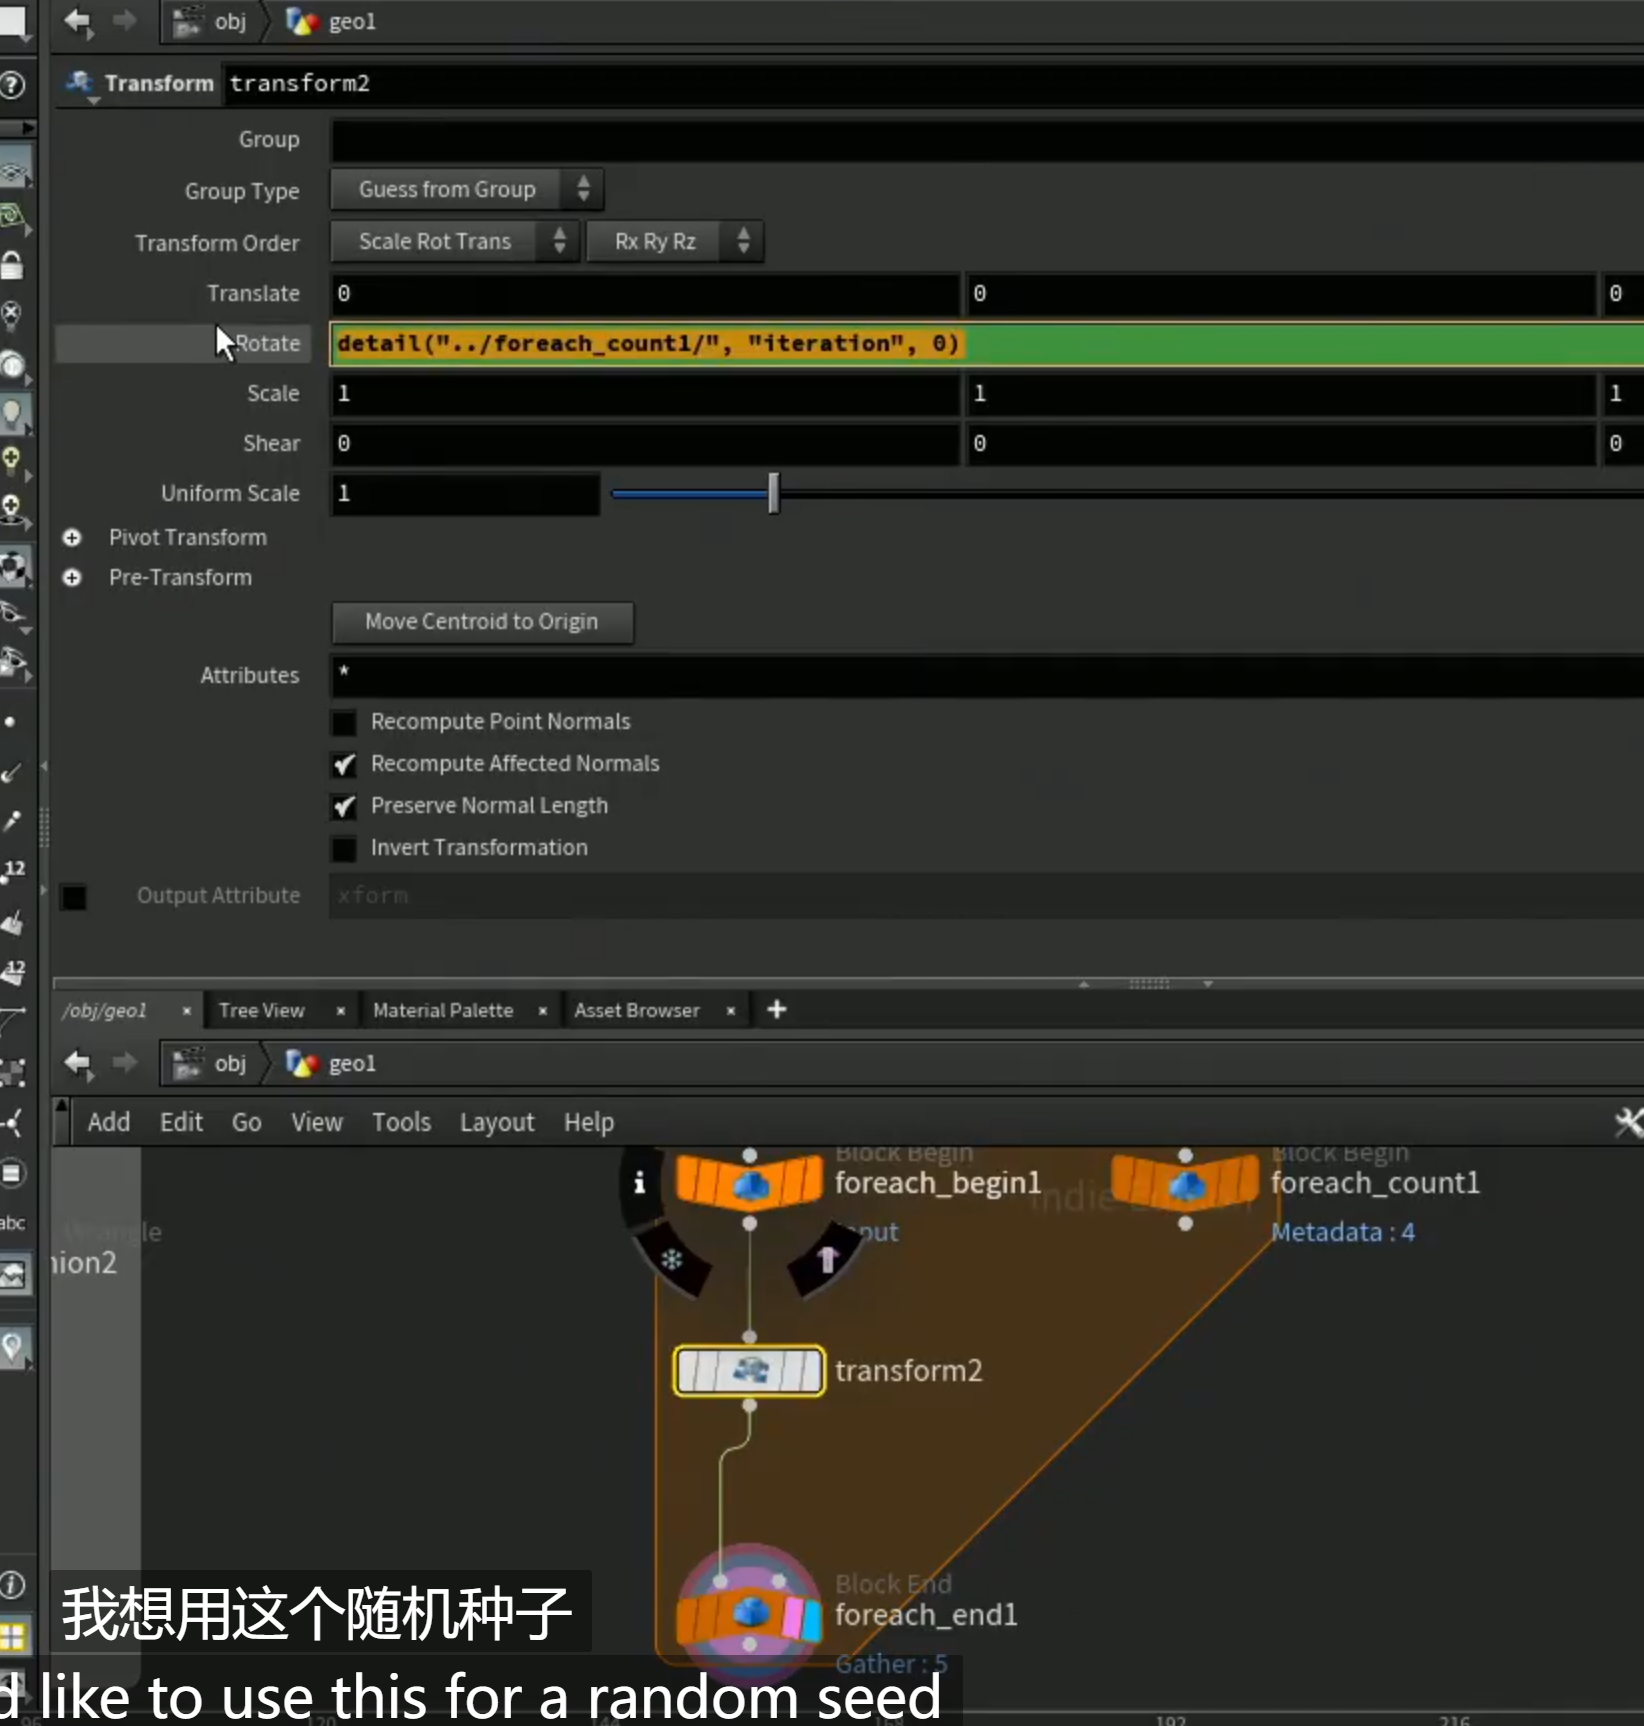Open node info ring button
This screenshot has width=1644, height=1726.
click(640, 1184)
